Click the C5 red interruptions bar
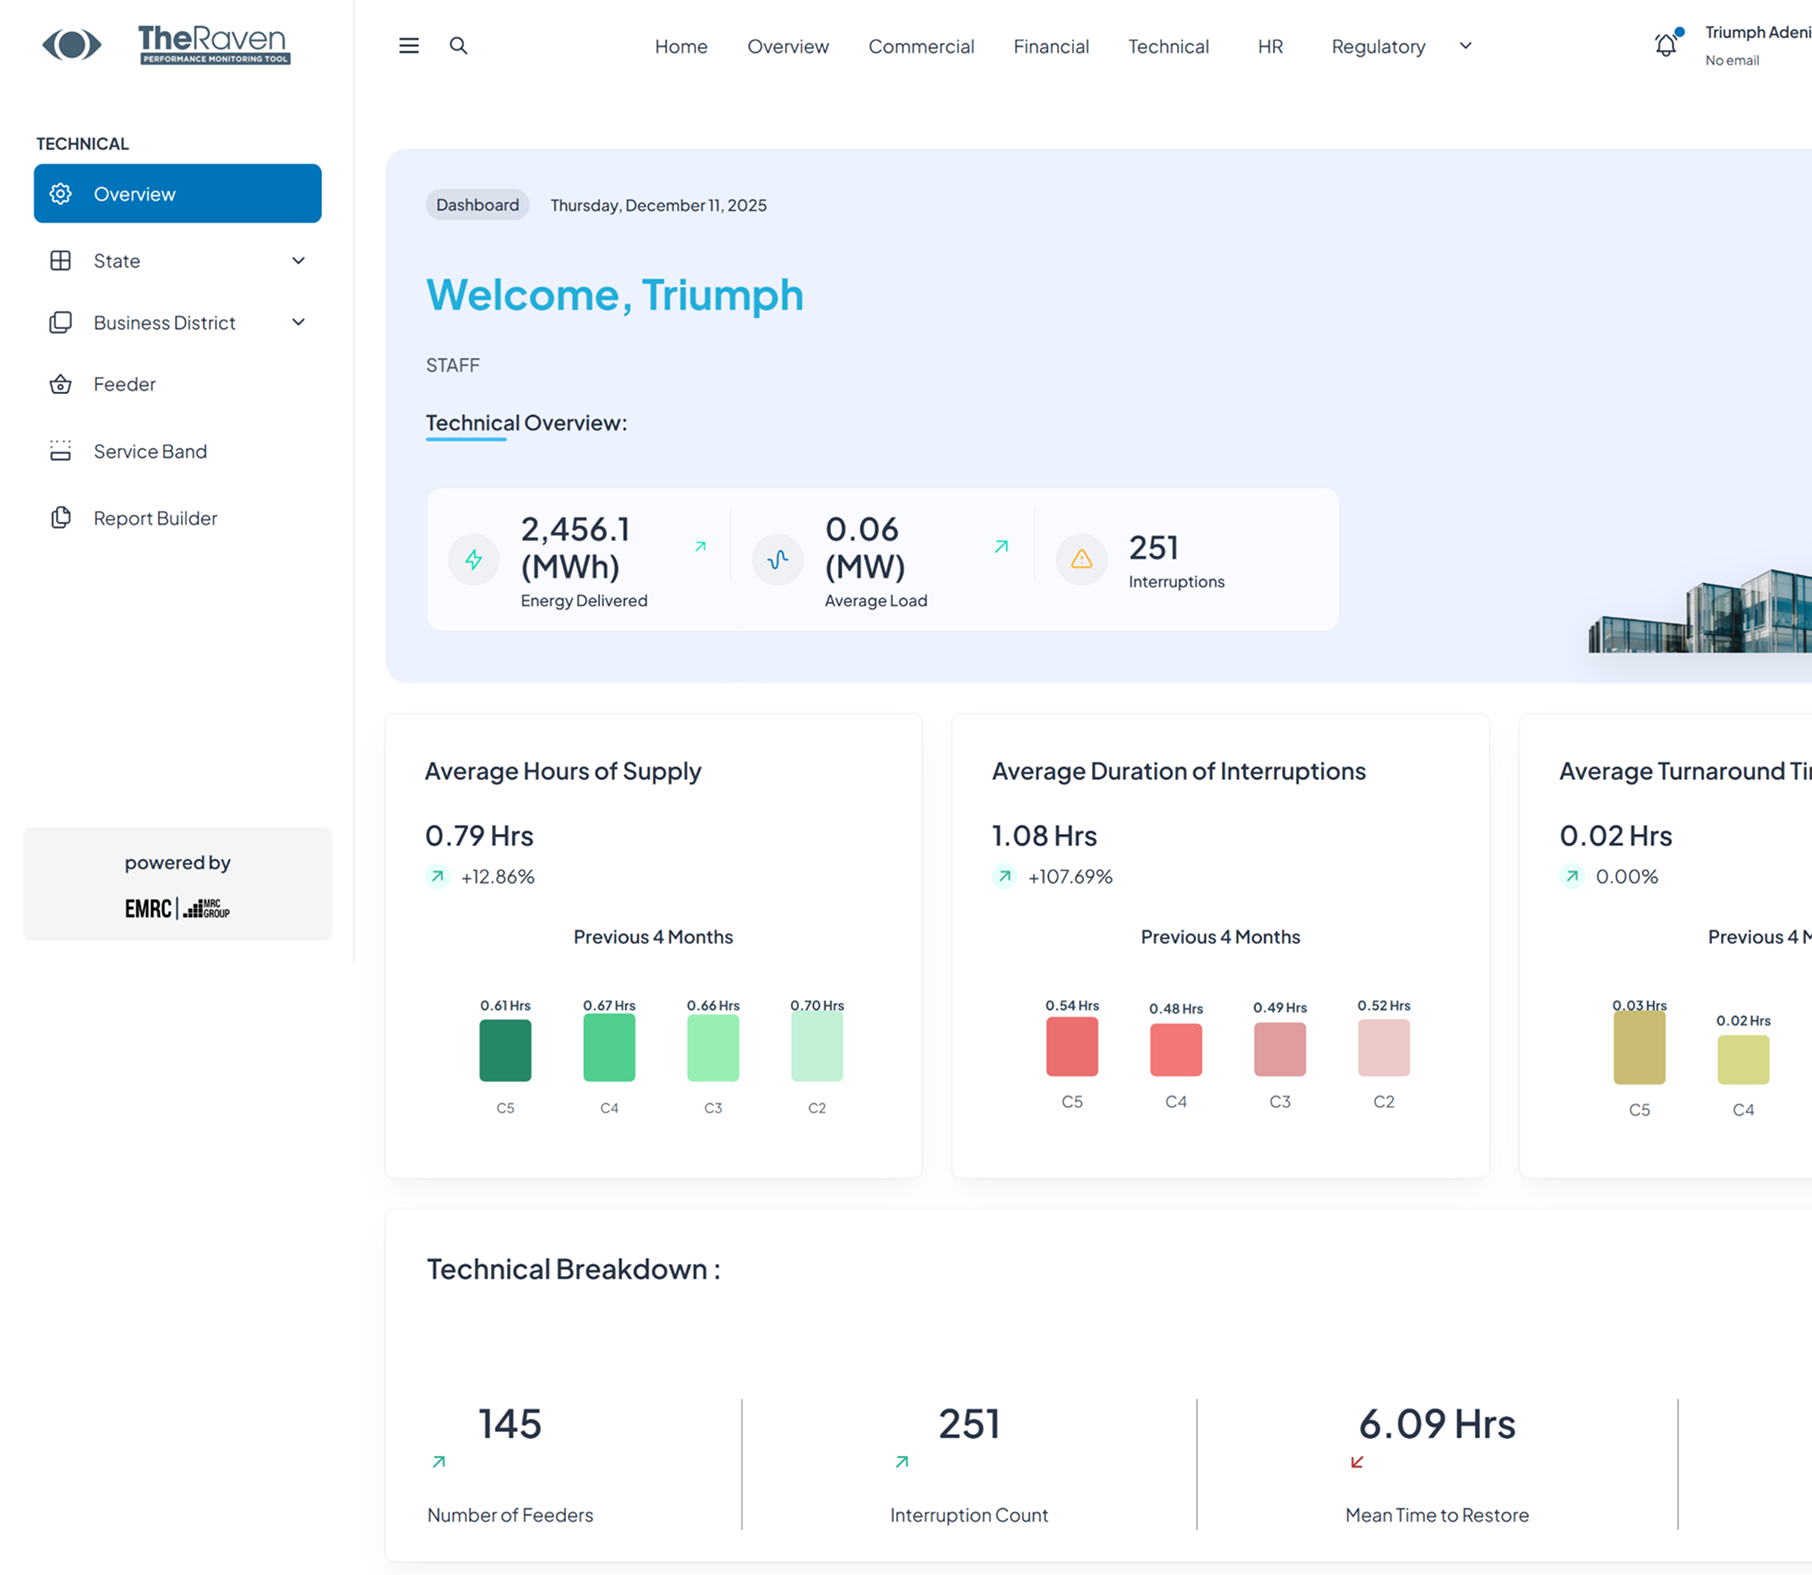Viewport: 1812px width, 1575px height. (1072, 1046)
